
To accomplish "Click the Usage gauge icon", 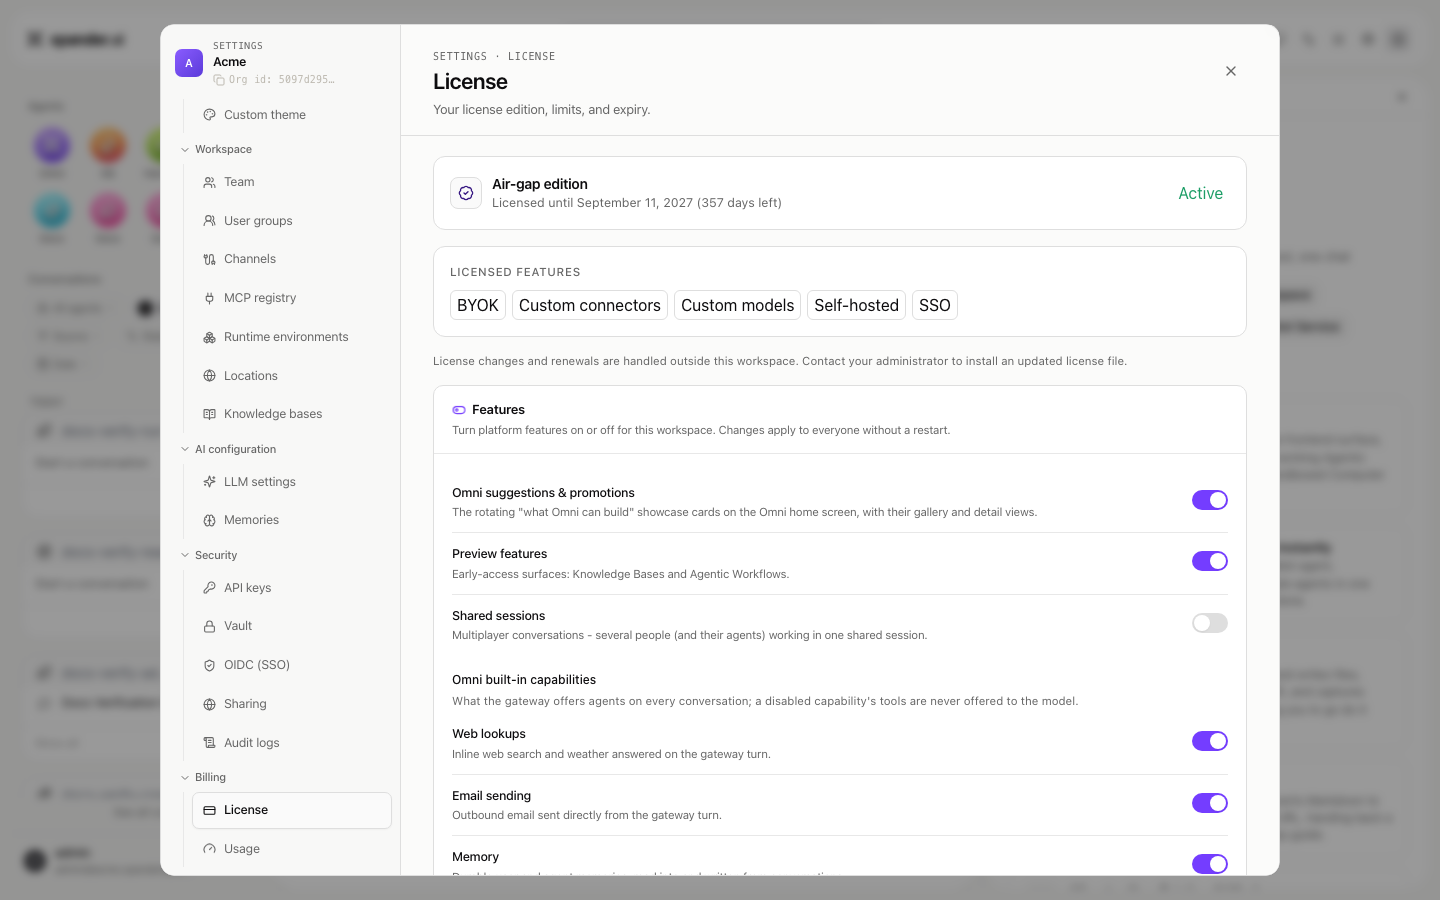I will tap(209, 849).
